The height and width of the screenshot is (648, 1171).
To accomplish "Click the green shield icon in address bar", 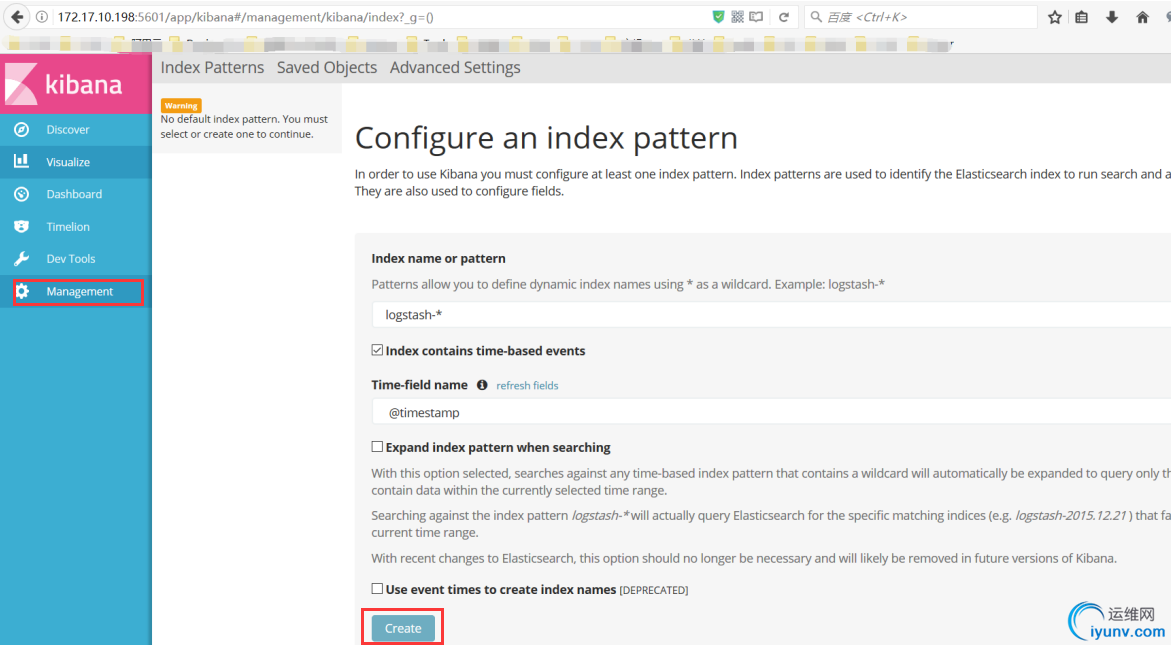I will [718, 16].
